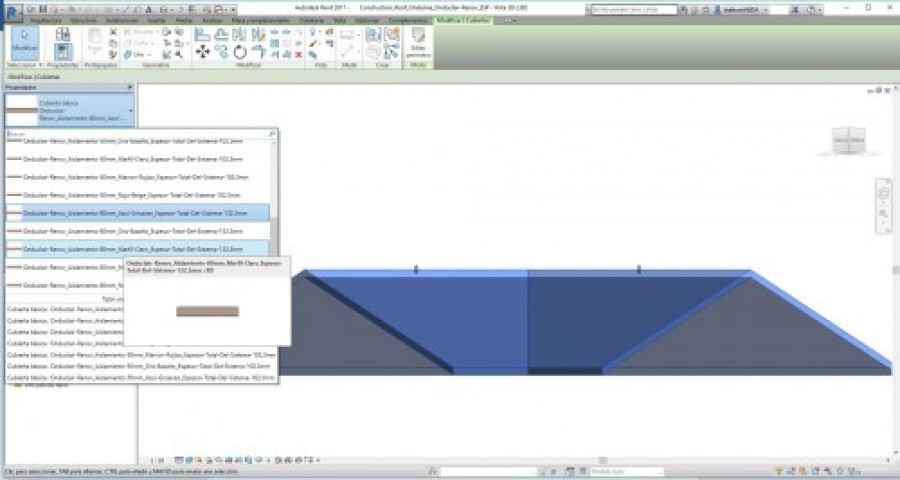Open the Vista ribbon tab

(340, 21)
